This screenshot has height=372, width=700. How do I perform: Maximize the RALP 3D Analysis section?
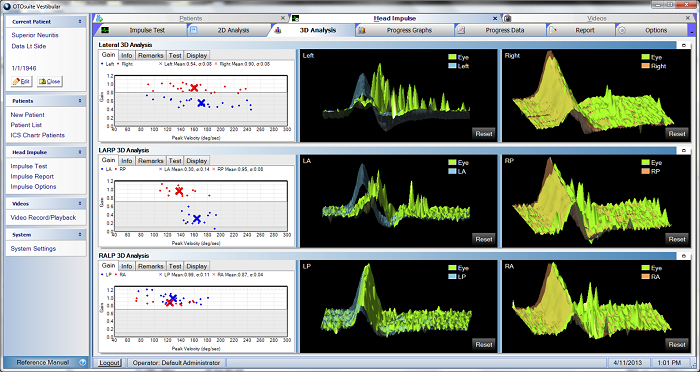click(x=684, y=256)
